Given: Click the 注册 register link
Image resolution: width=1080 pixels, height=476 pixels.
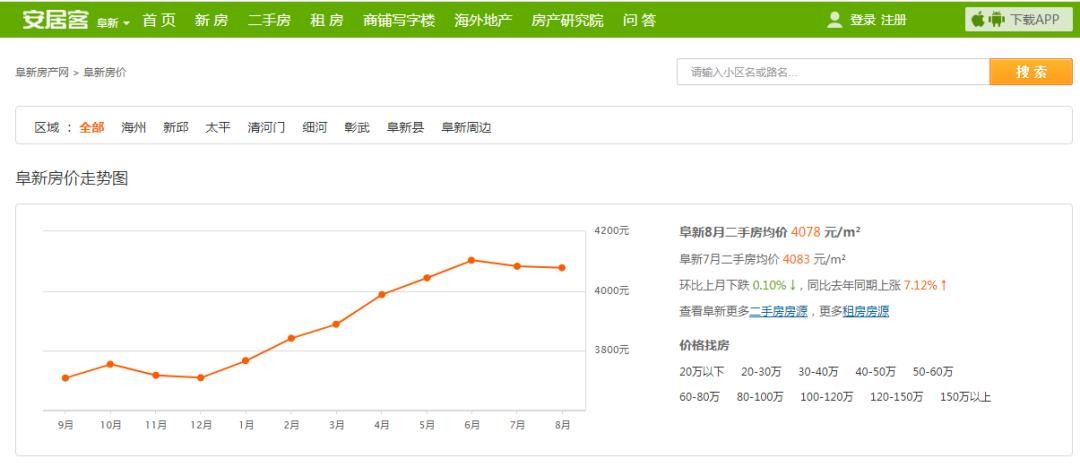Looking at the screenshot, I should pyautogui.click(x=894, y=20).
